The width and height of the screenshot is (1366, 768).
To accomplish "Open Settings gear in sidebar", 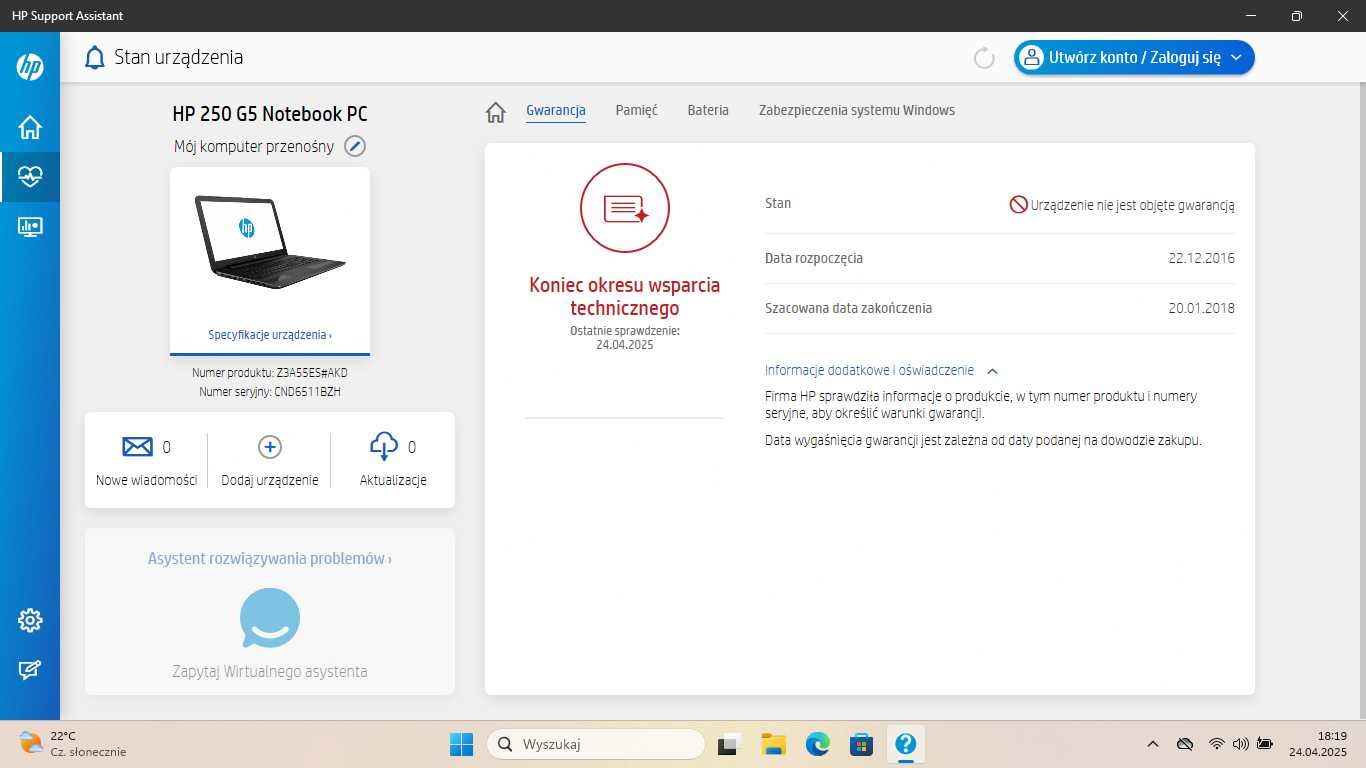I will pyautogui.click(x=30, y=621).
